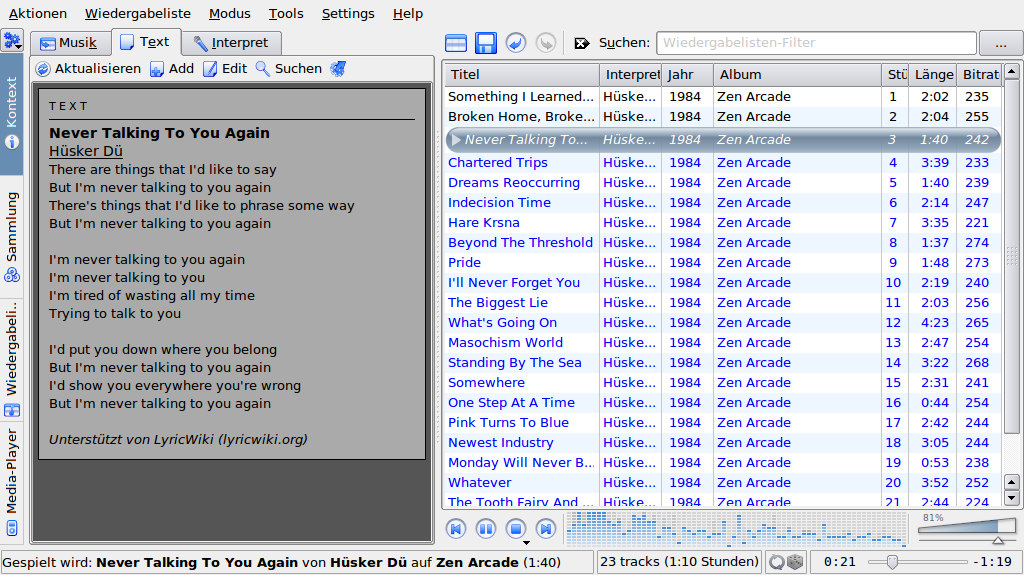This screenshot has width=1024, height=575.
Task: Adjust the volume slider at 81%
Action: [967, 528]
